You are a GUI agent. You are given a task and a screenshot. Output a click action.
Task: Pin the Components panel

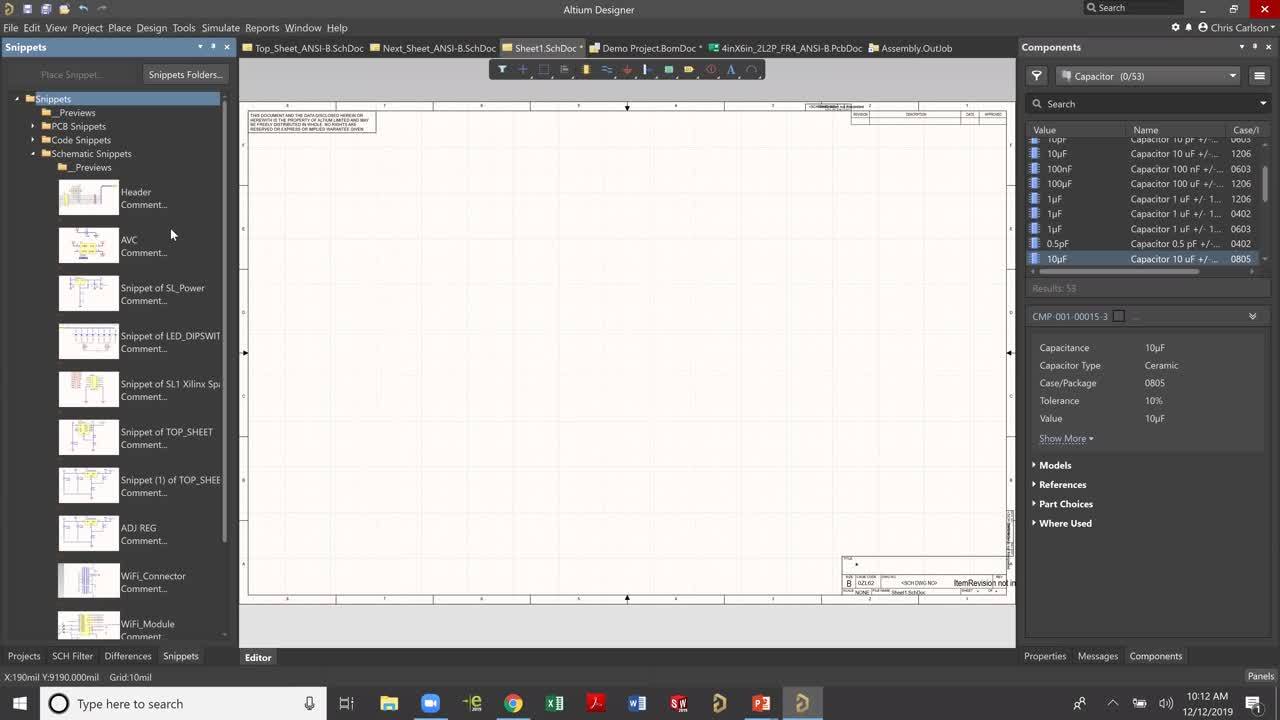coord(1254,47)
